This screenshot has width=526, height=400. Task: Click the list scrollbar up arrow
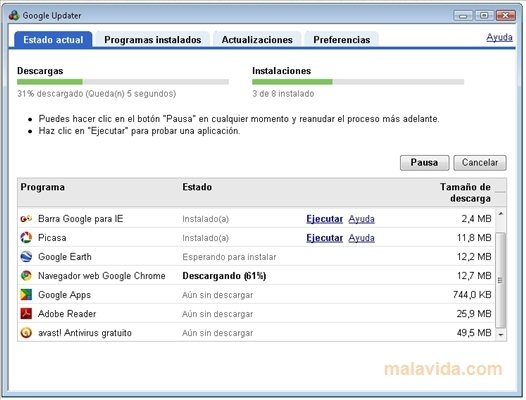[x=501, y=214]
